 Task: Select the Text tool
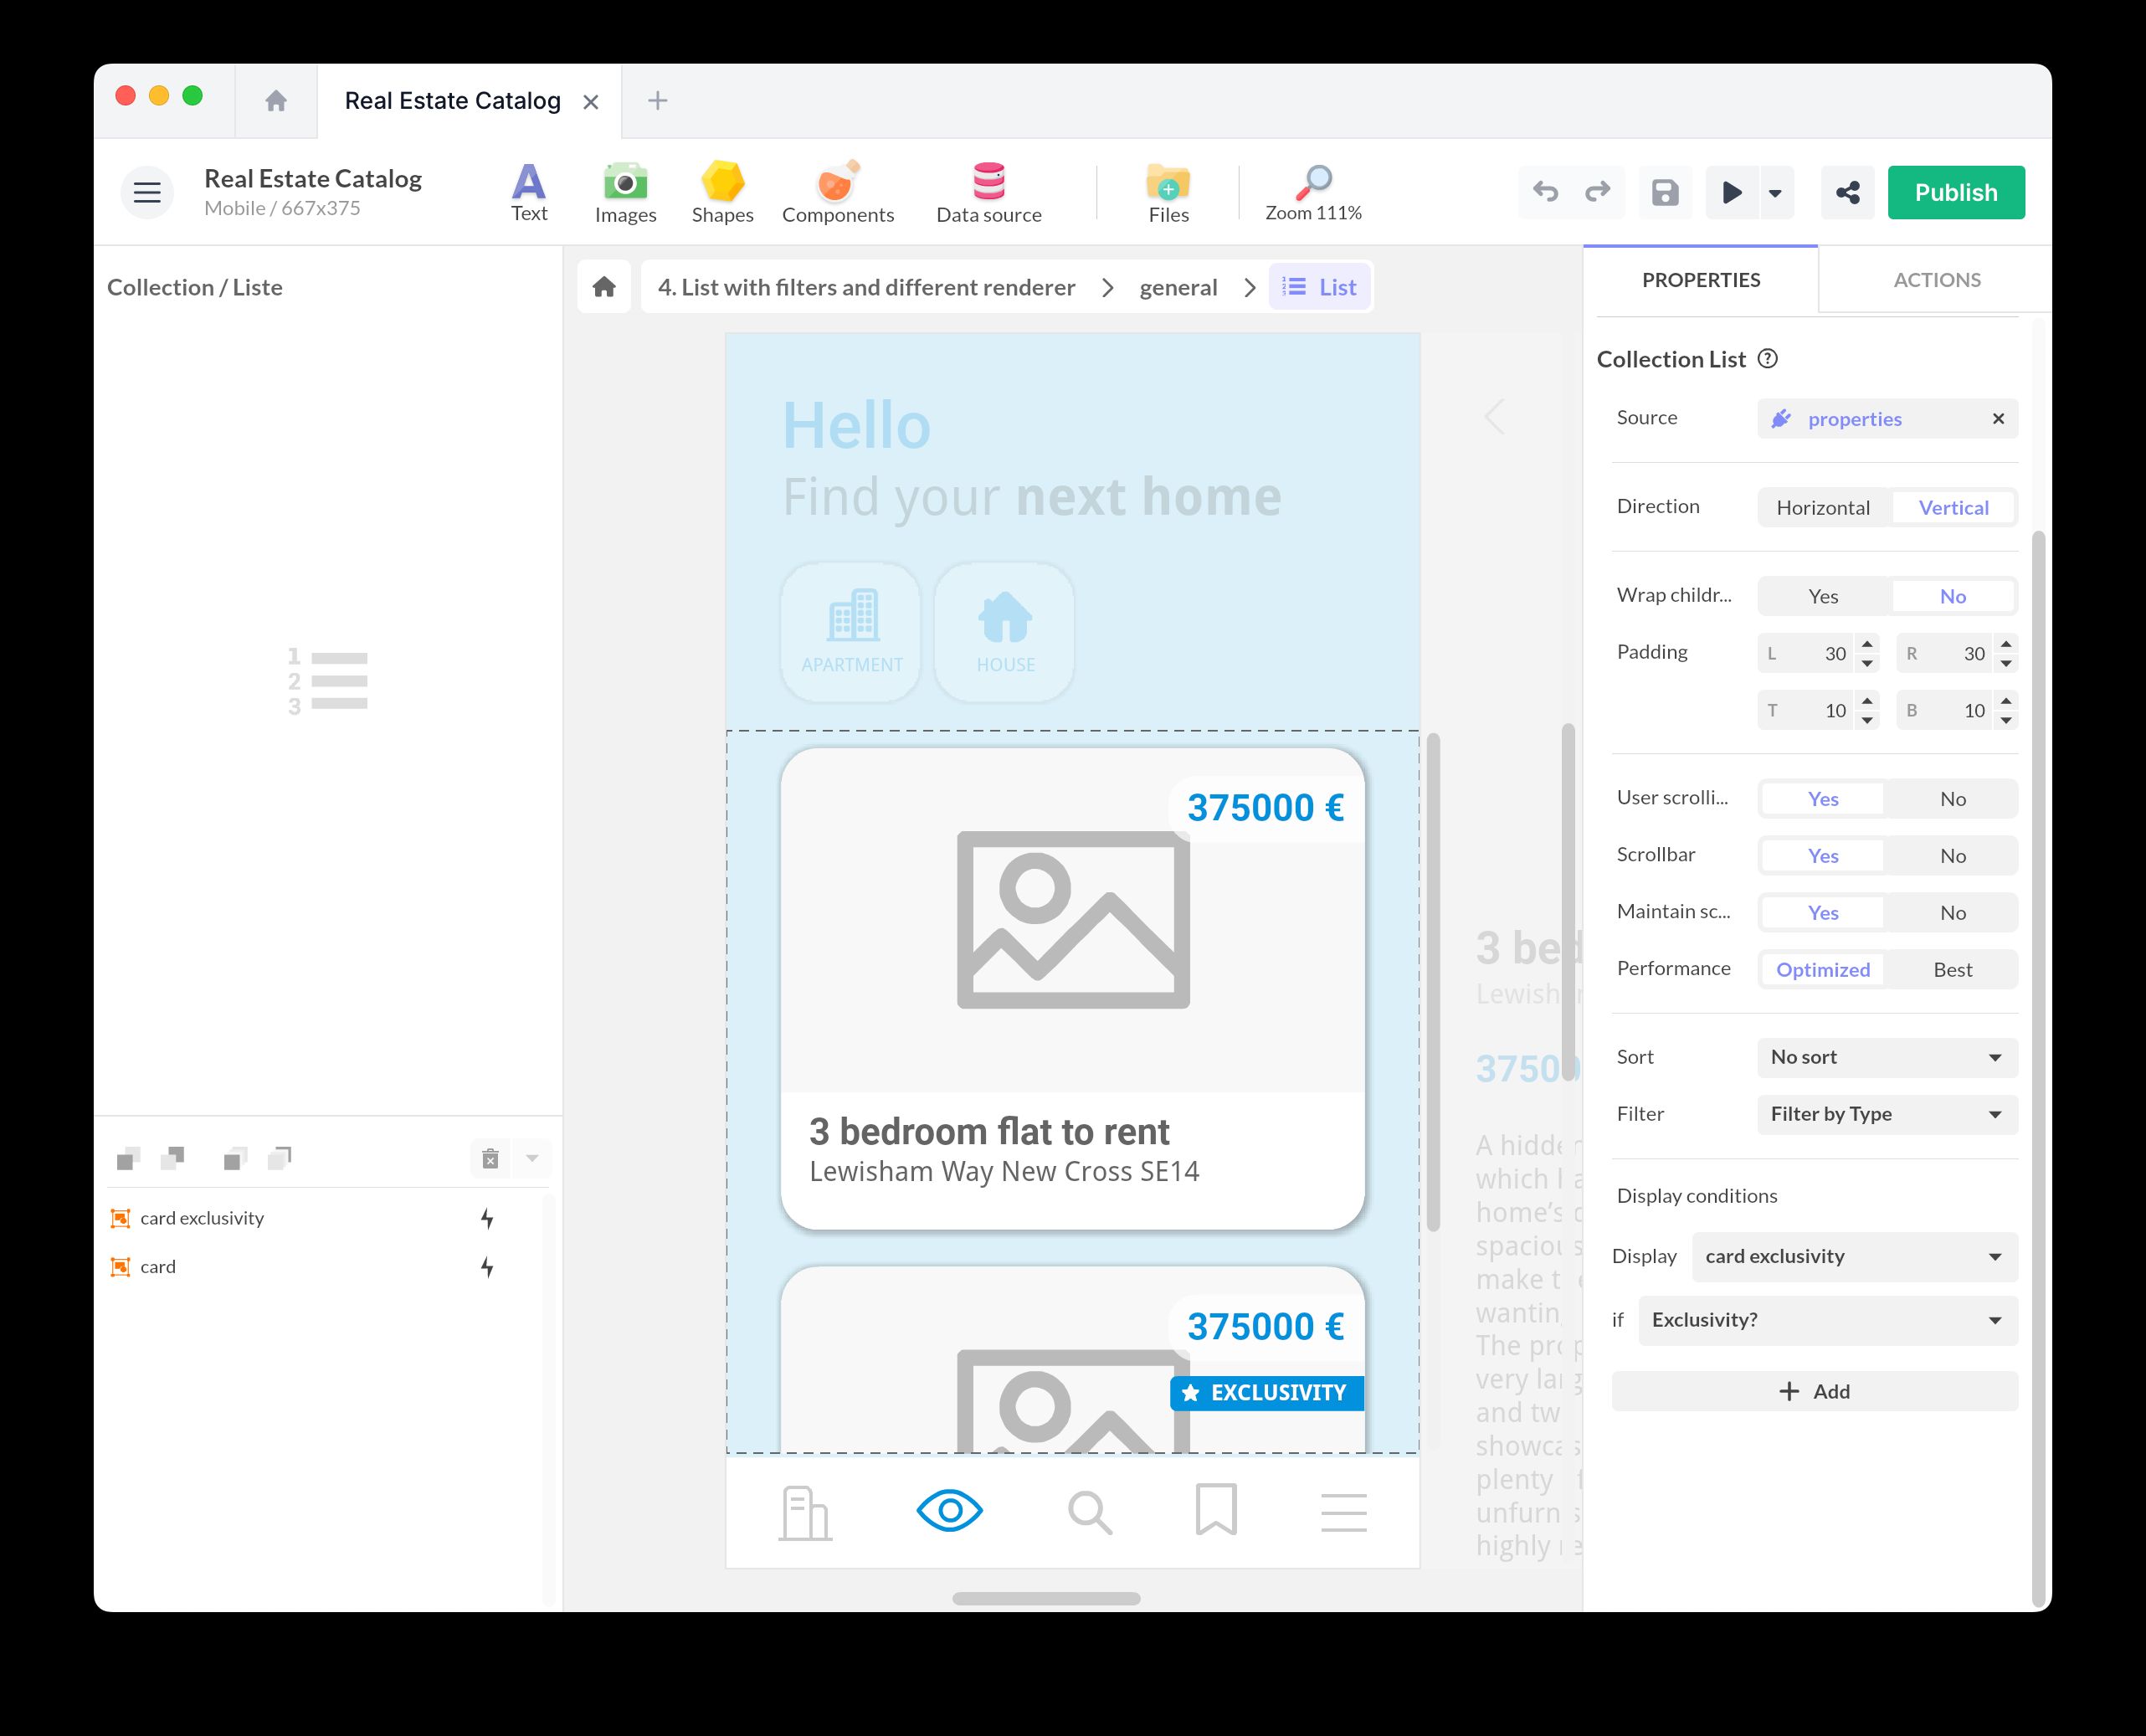[x=529, y=191]
